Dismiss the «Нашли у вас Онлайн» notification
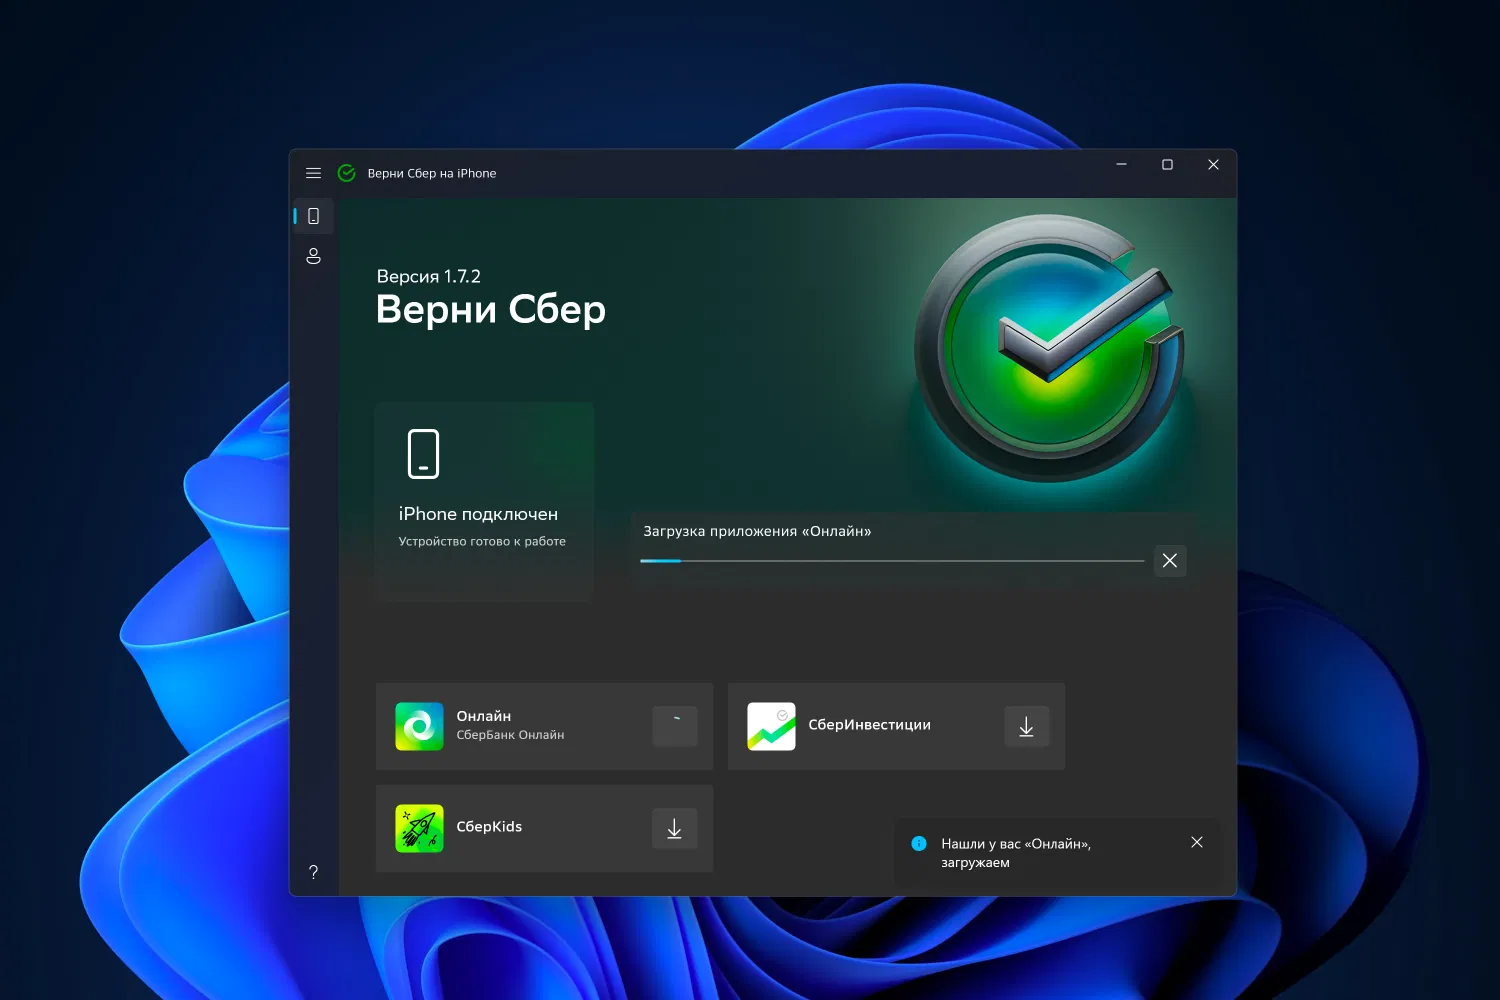This screenshot has height=1000, width=1500. point(1197,842)
